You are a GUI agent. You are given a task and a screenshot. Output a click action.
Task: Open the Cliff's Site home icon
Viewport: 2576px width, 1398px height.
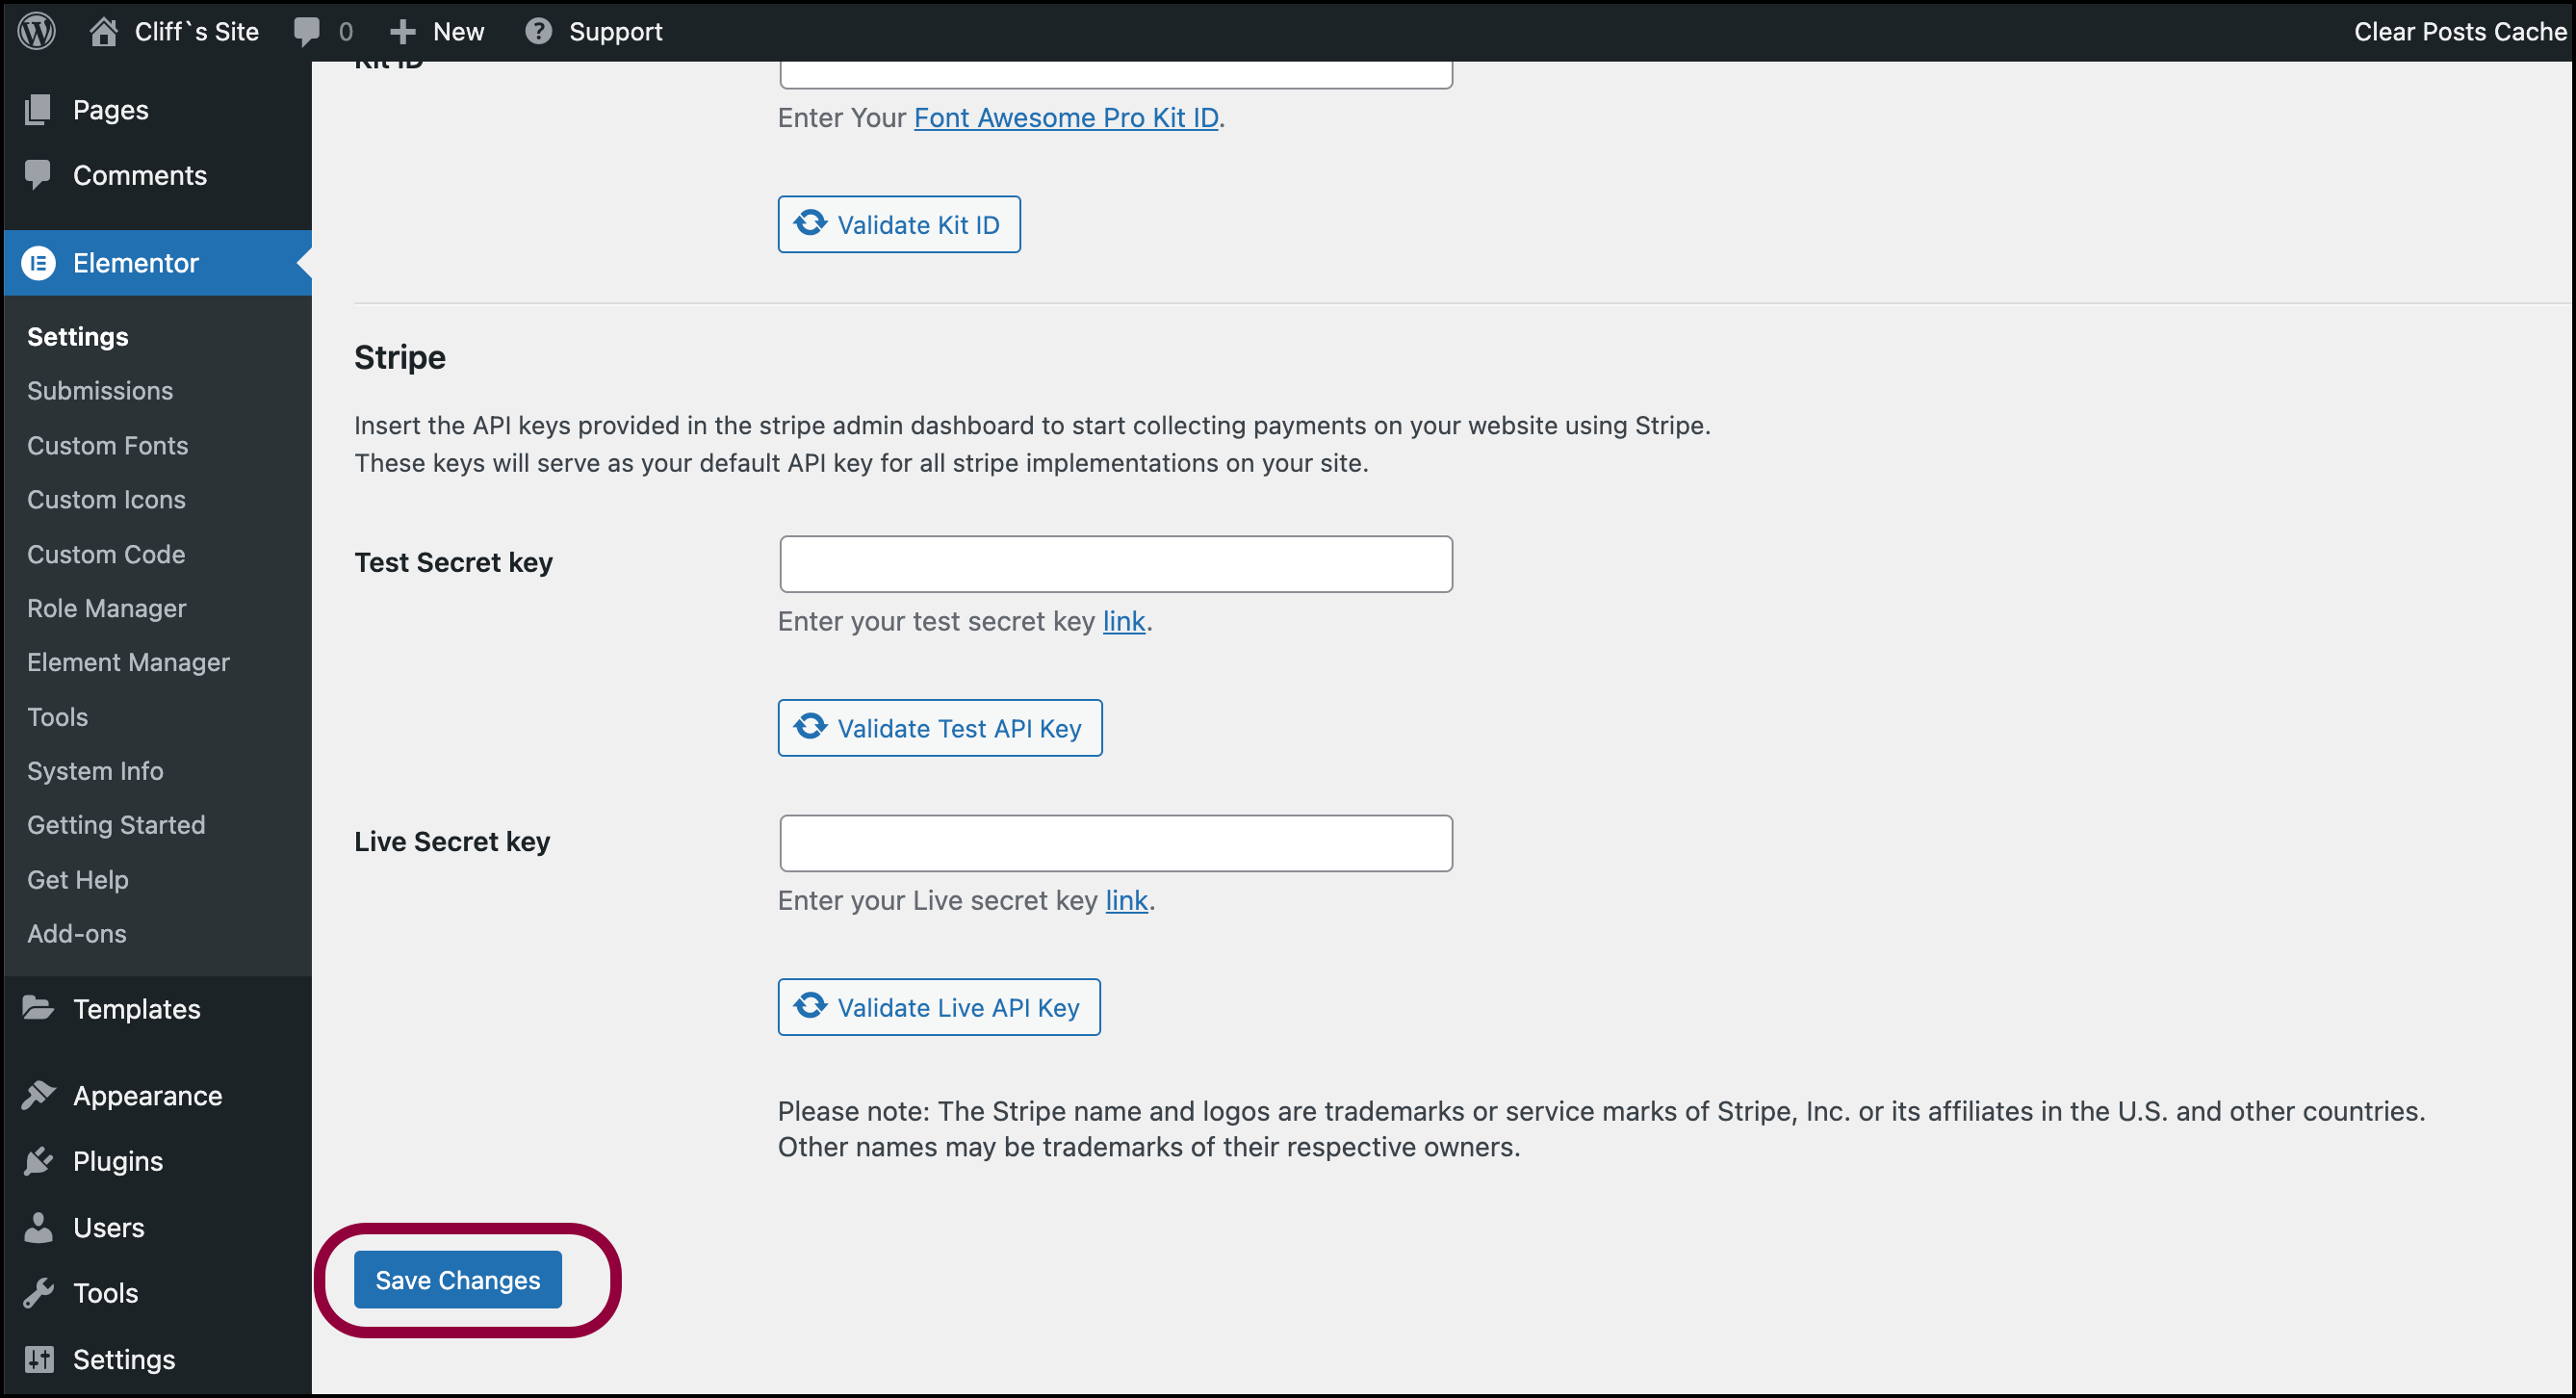click(x=103, y=31)
